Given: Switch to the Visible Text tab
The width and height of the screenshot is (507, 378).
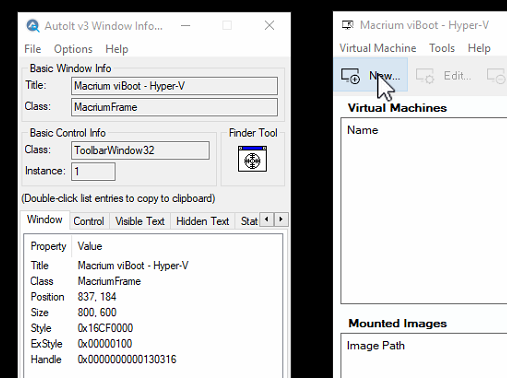Looking at the screenshot, I should tap(140, 221).
